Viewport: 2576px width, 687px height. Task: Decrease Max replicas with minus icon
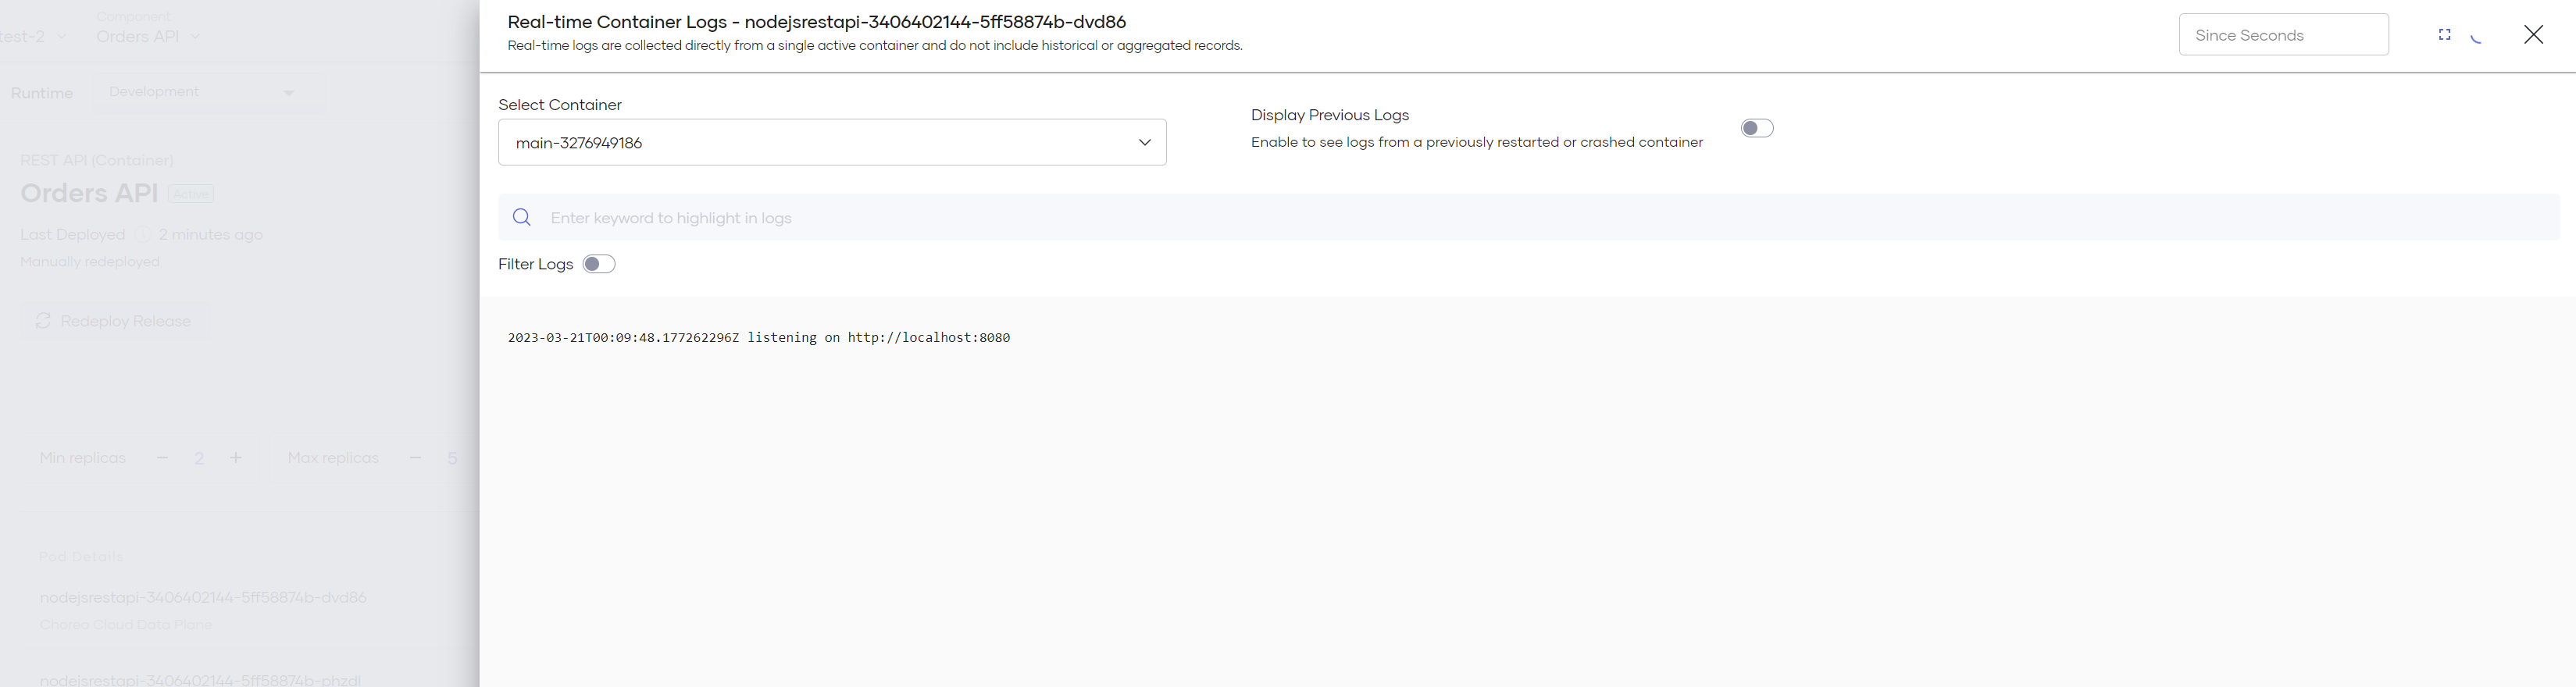coord(415,458)
